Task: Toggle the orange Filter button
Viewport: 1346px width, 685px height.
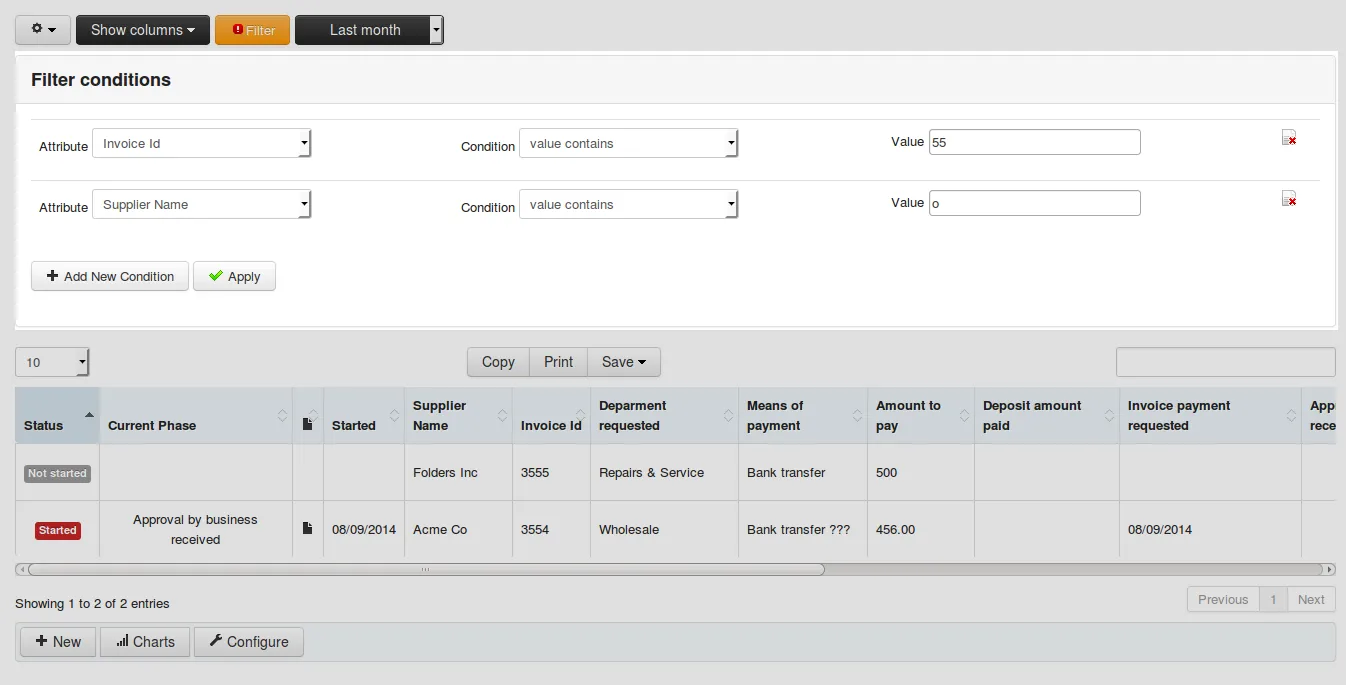Action: pyautogui.click(x=252, y=30)
